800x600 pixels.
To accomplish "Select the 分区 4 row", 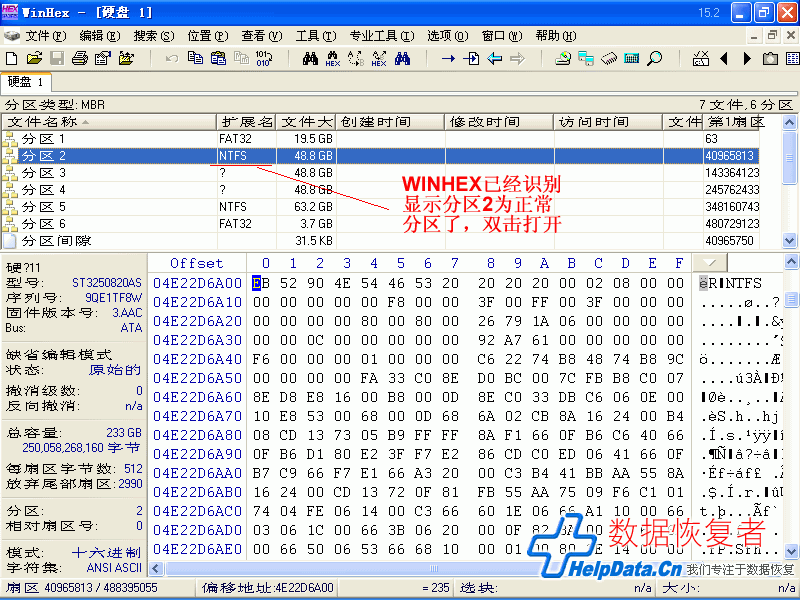I will click(381, 190).
